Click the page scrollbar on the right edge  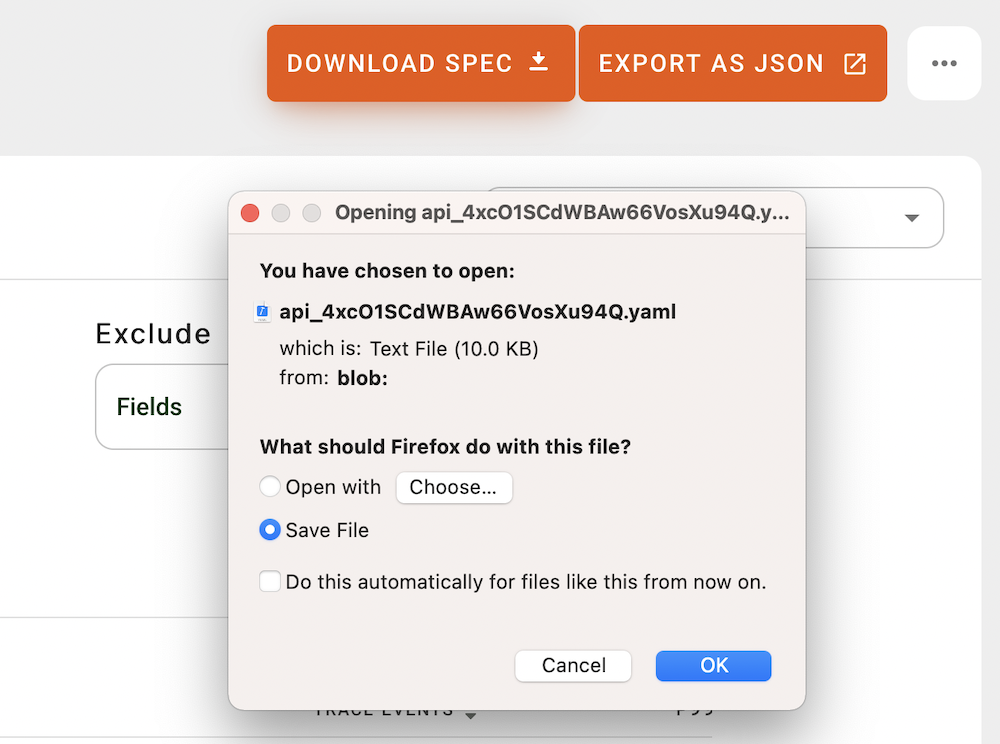coord(995,400)
